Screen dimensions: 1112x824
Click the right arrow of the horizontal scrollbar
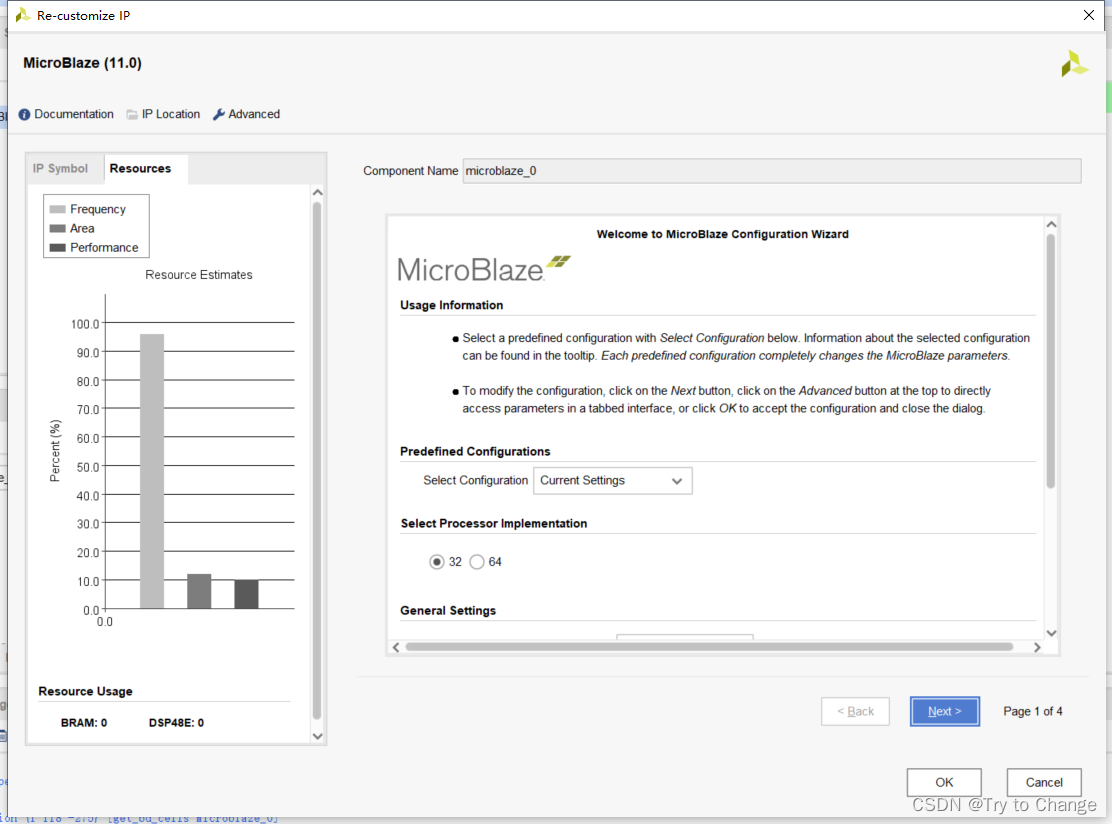click(1037, 647)
